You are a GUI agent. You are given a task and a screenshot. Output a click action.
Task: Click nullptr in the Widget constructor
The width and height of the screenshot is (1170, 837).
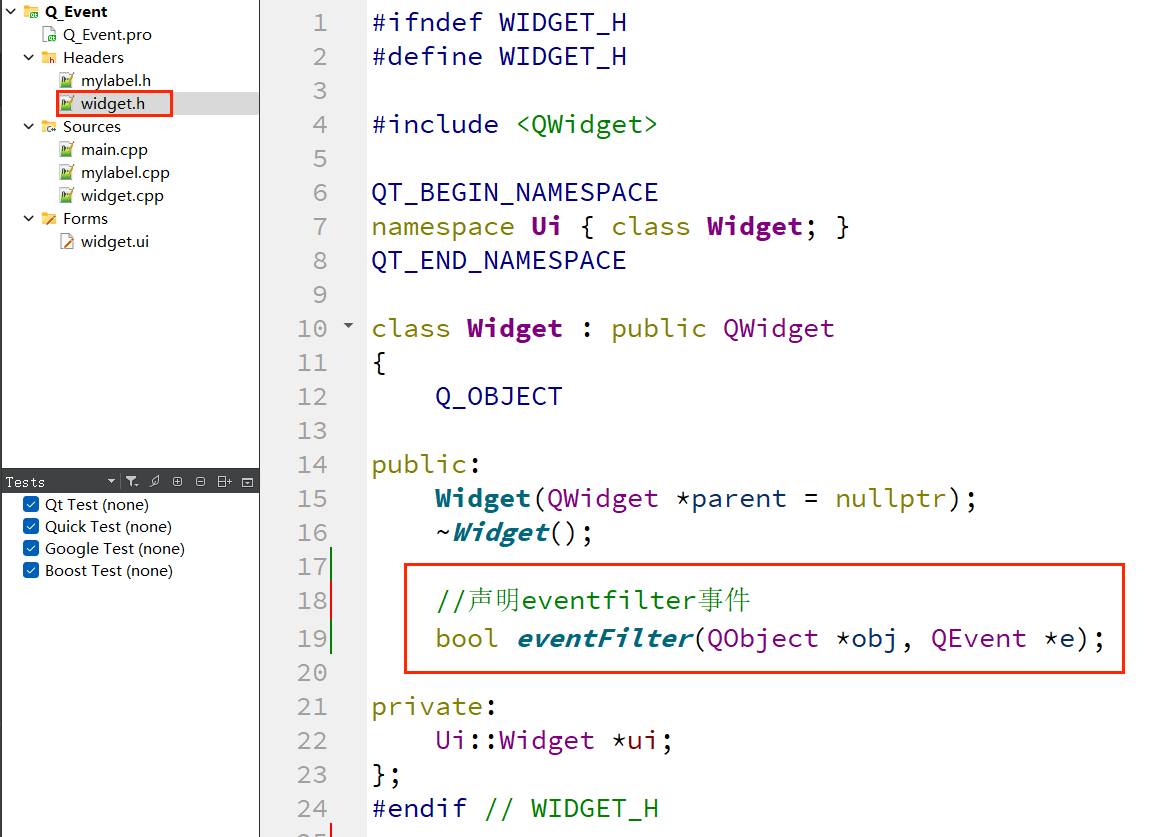(890, 498)
